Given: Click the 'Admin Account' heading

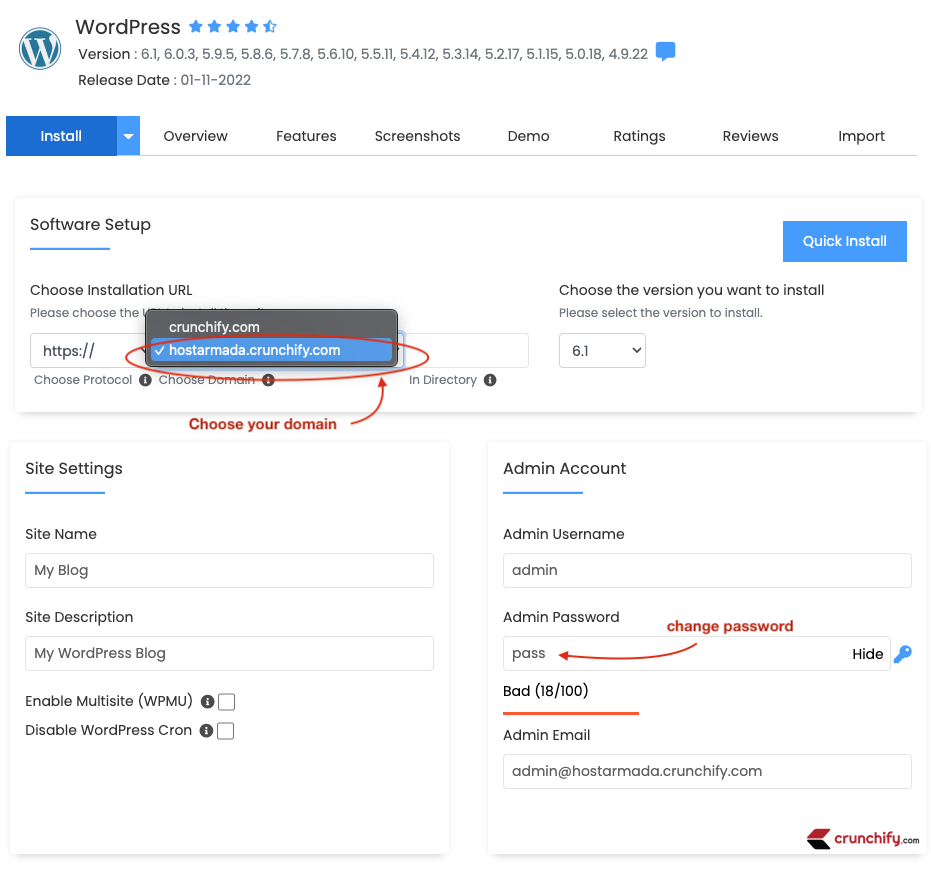Looking at the screenshot, I should (x=564, y=469).
